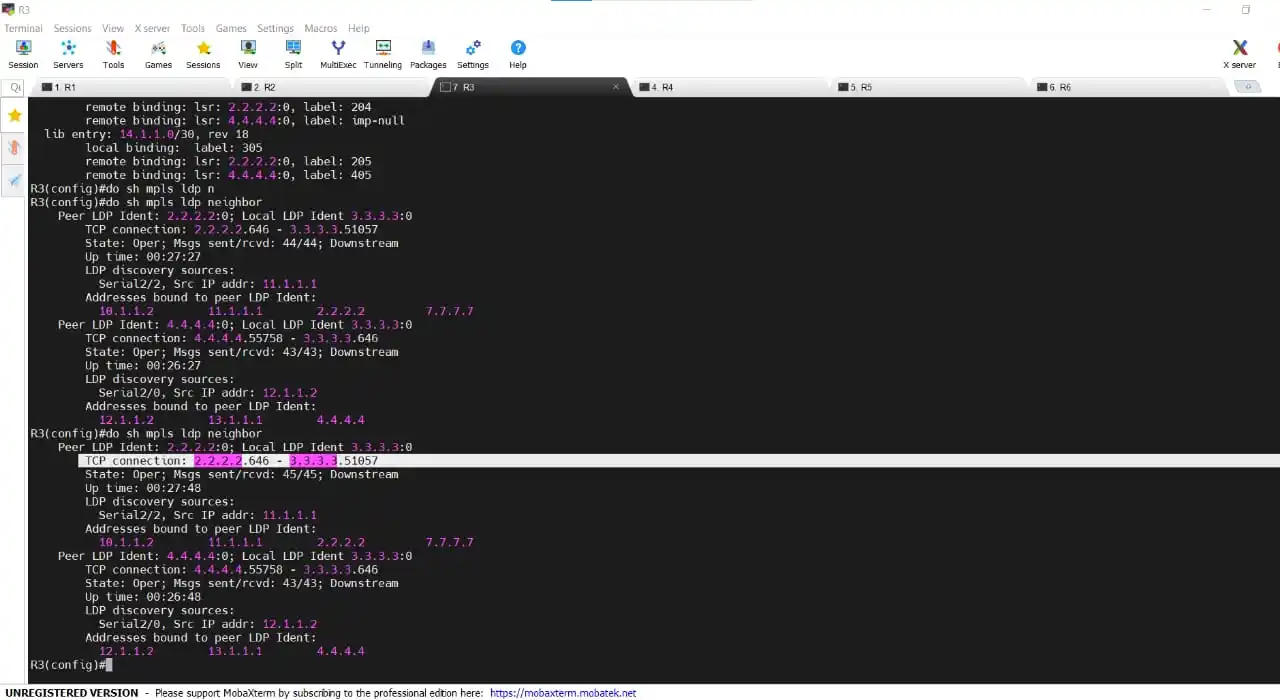The height and width of the screenshot is (700, 1280).
Task: Open the Terminal menu
Action: (x=23, y=28)
